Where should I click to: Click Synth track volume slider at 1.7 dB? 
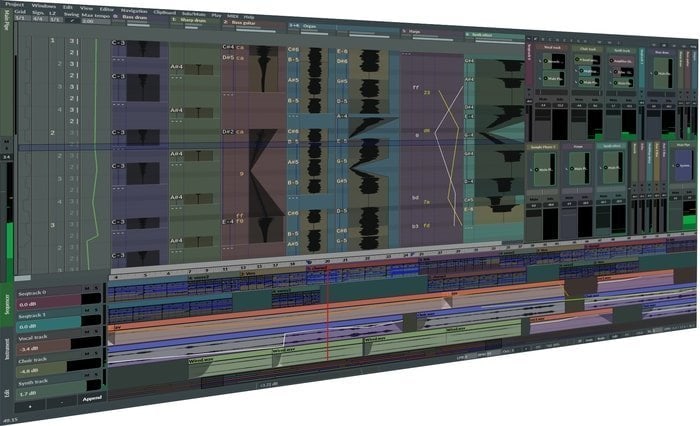pos(58,388)
